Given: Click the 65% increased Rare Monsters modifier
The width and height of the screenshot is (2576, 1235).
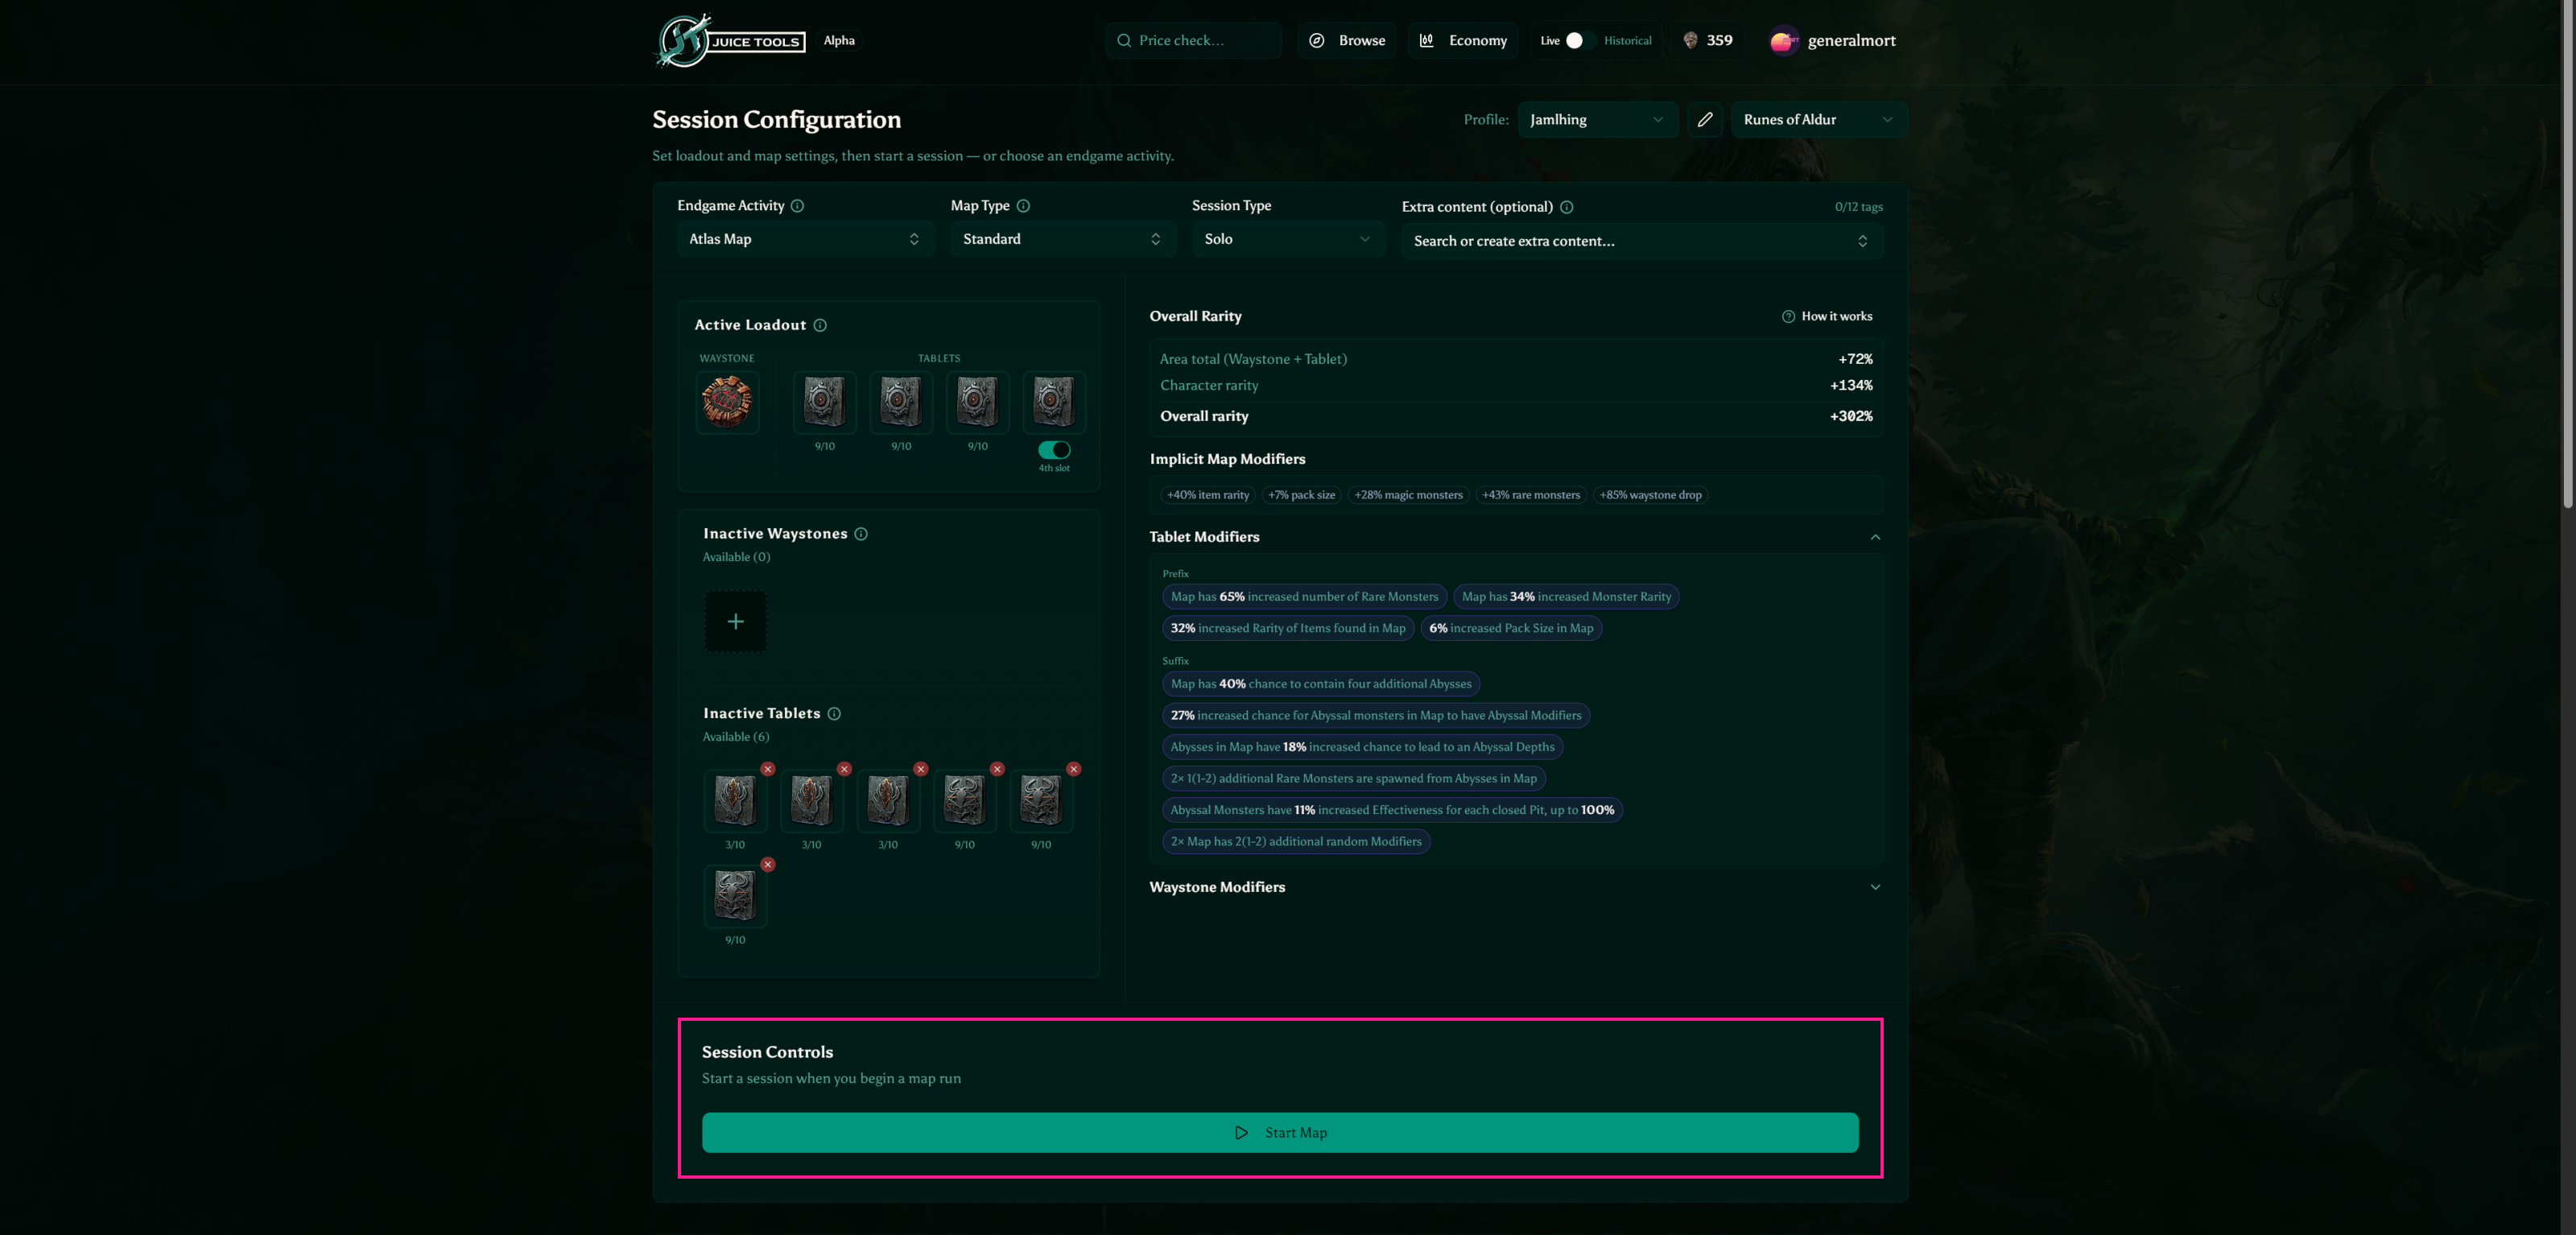Looking at the screenshot, I should [1304, 597].
